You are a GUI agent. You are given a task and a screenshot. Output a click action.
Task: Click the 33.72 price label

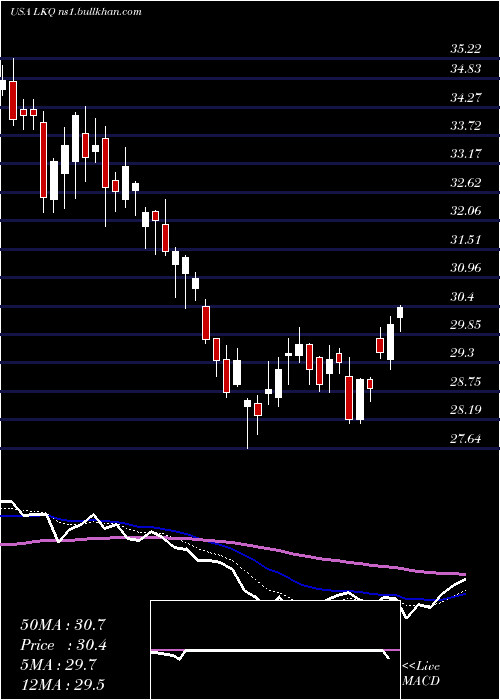click(x=466, y=126)
